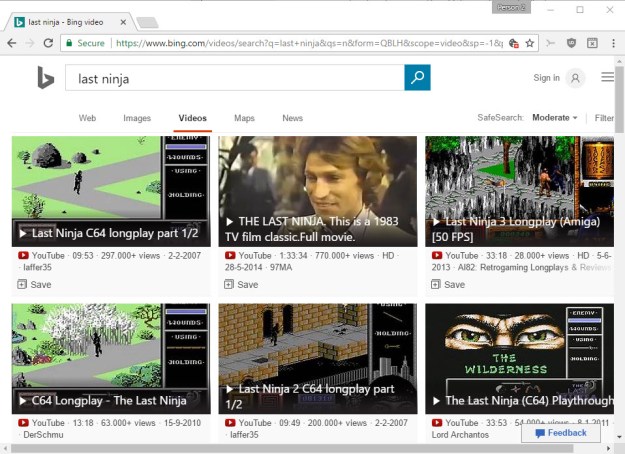Switch to the Web tab
This screenshot has height=454, width=625.
87,118
